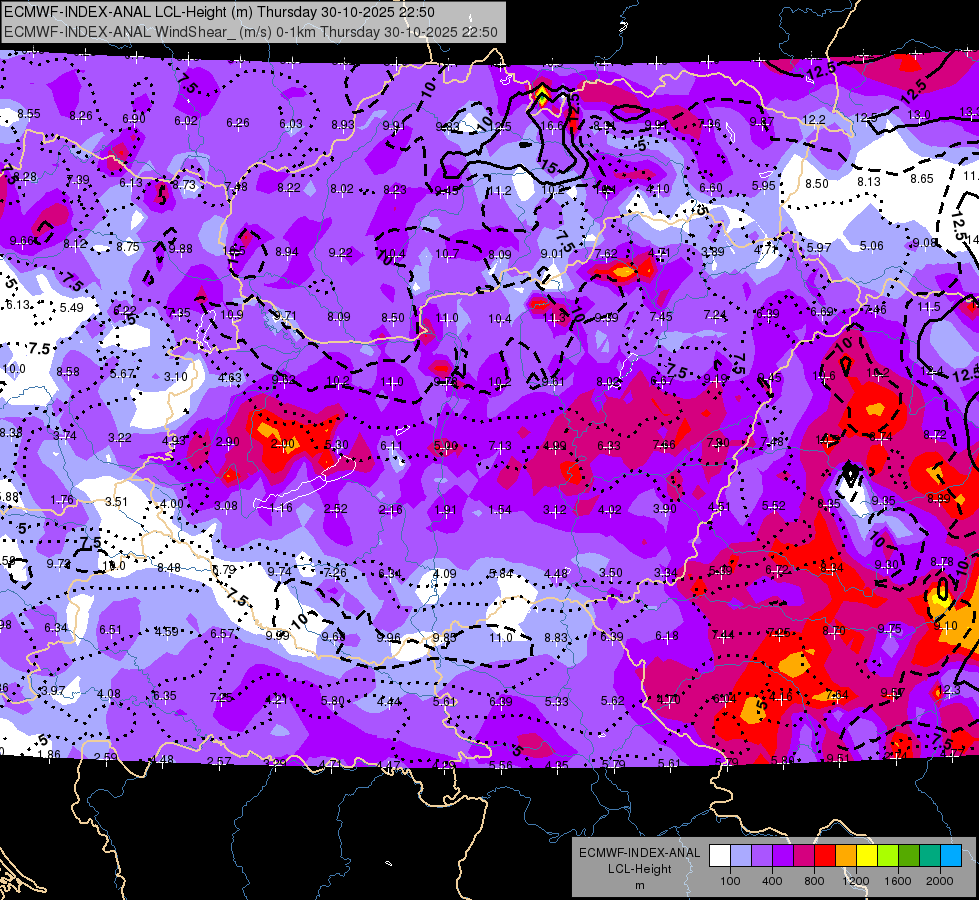Click the 9.30 wind shear value
Screen dimensions: 979x900
pyautogui.click(x=887, y=565)
